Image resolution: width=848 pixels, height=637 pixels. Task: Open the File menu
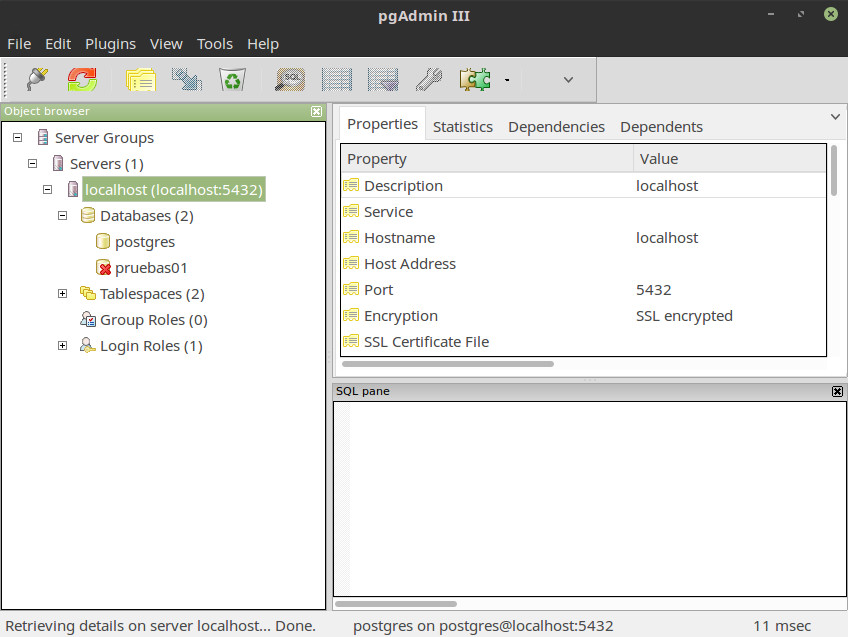pyautogui.click(x=19, y=44)
